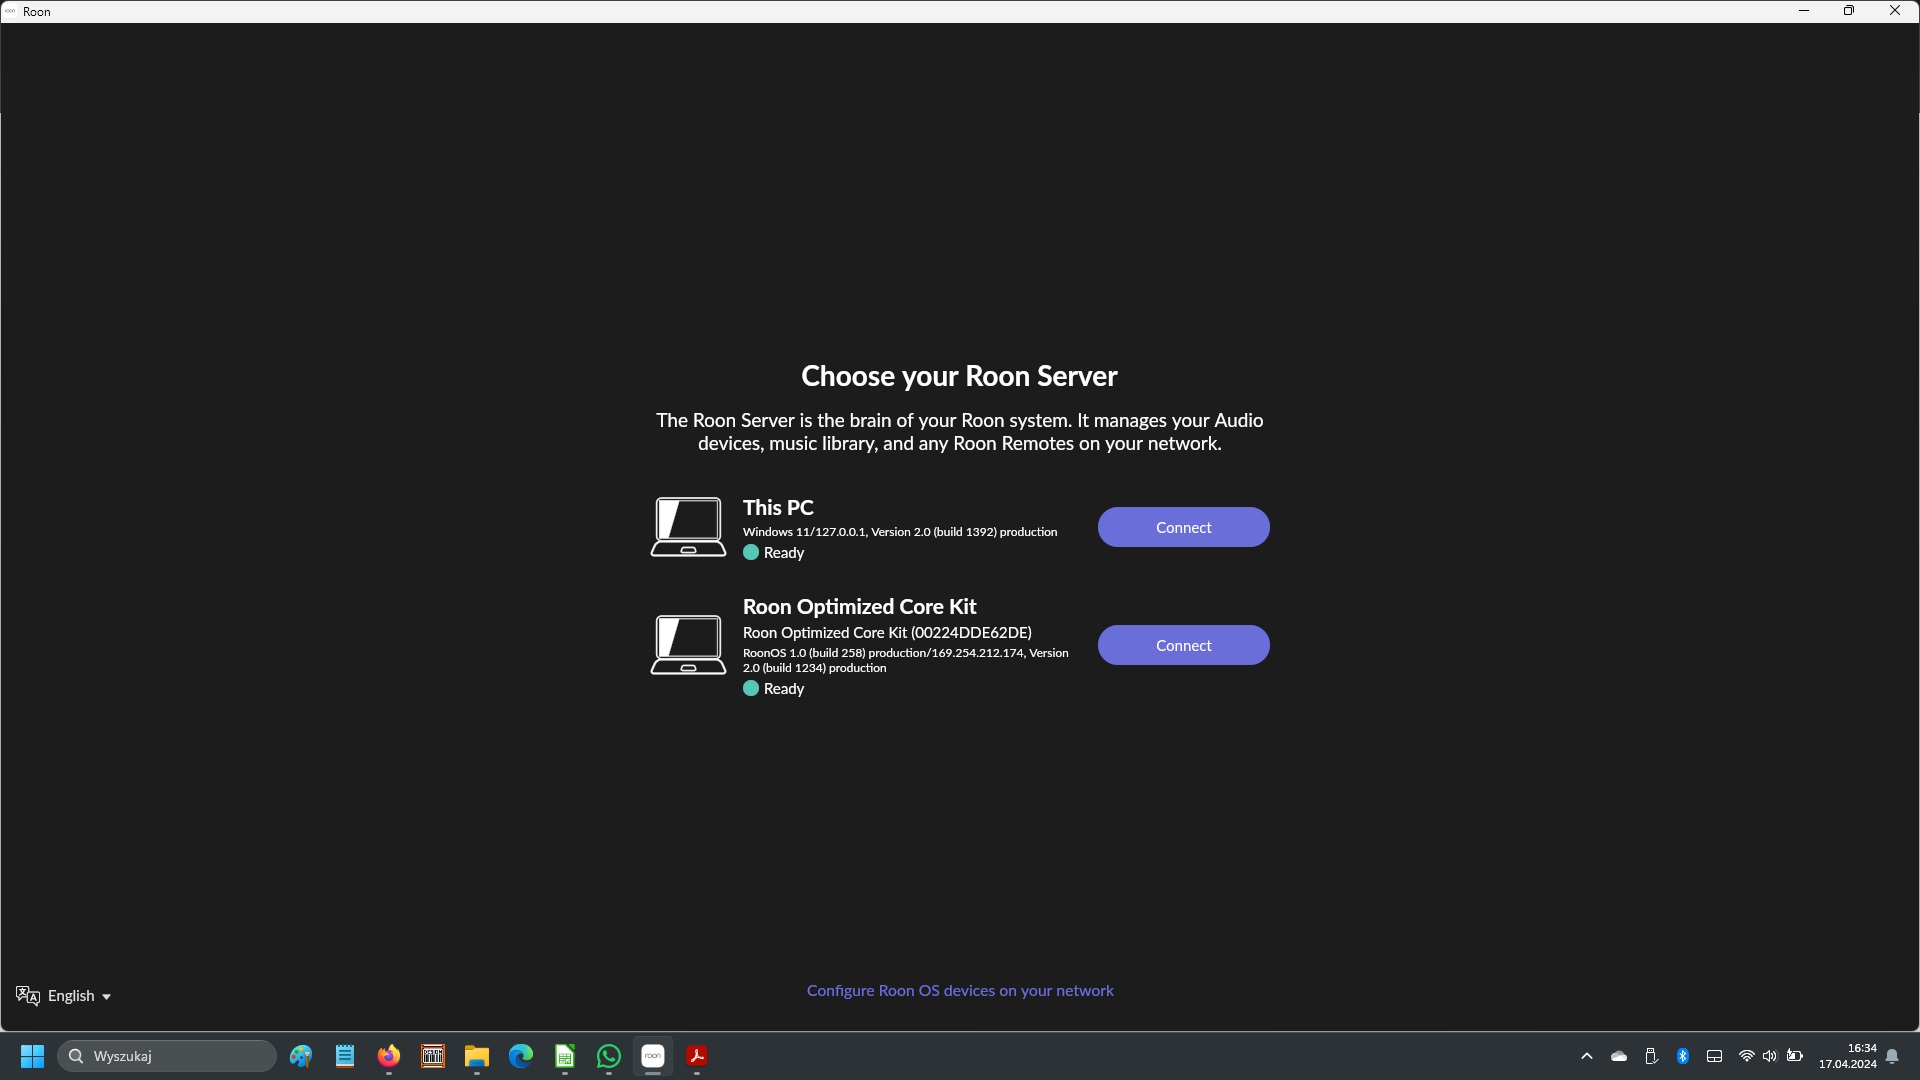This screenshot has height=1080, width=1920.
Task: Select text 'Windows 11/127.0.0.1, Version 2.0'
Action: pos(836,532)
